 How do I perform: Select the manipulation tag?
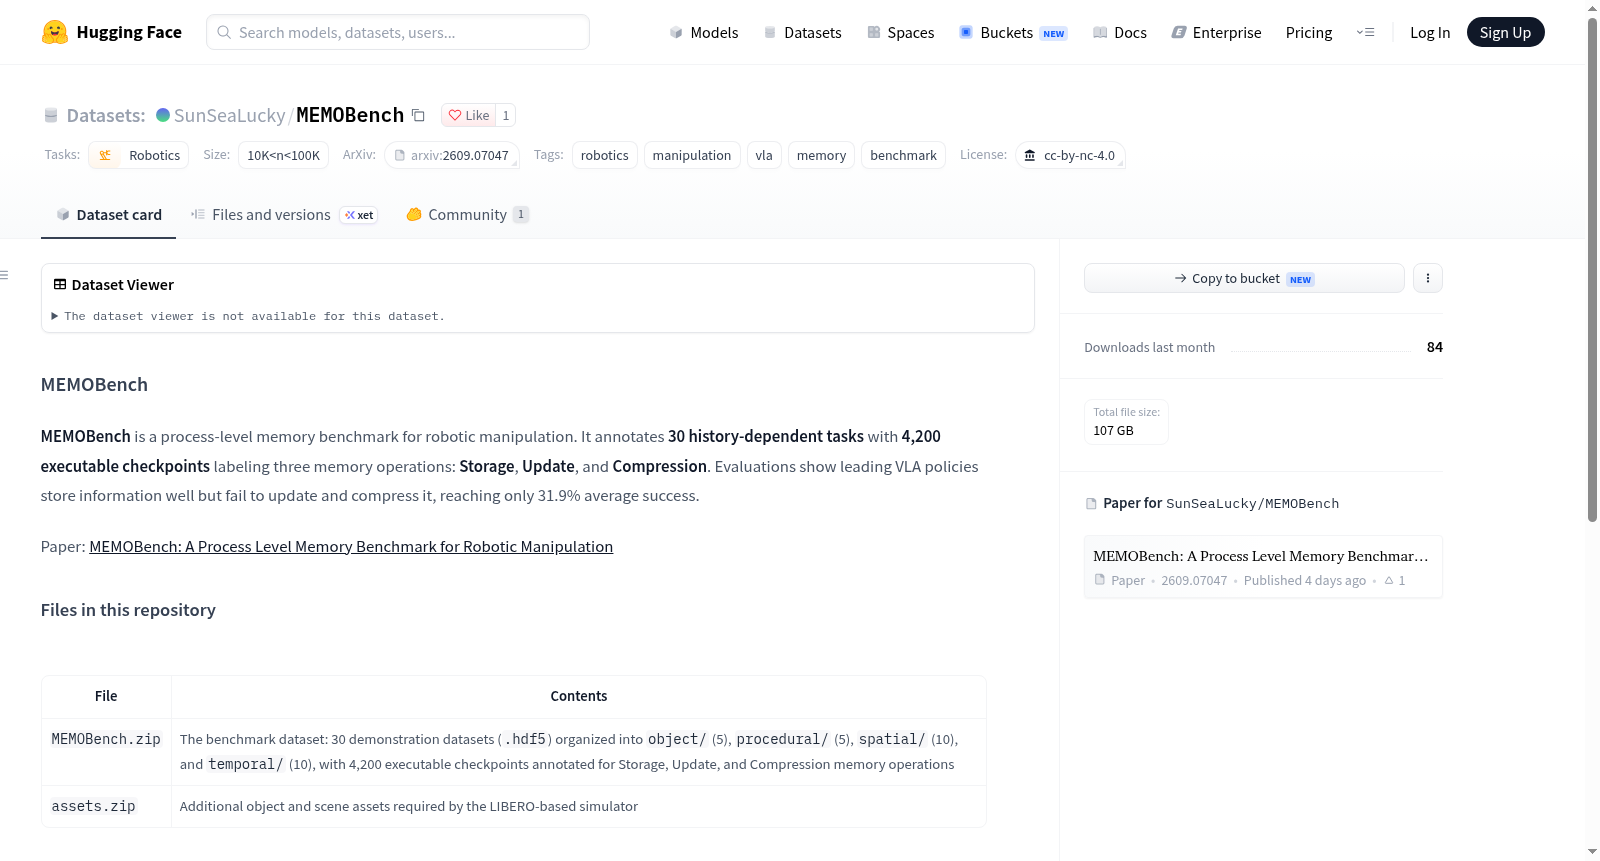pos(692,155)
